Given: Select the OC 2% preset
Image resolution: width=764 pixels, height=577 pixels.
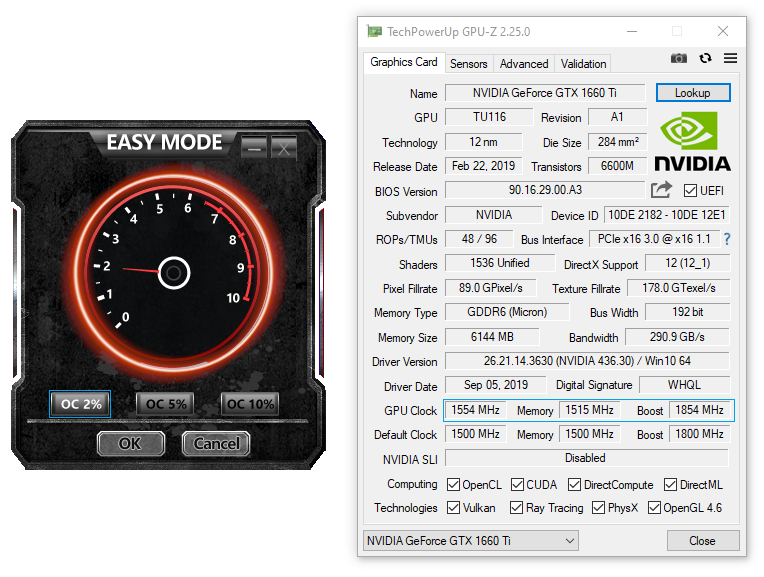Looking at the screenshot, I should pyautogui.click(x=80, y=404).
